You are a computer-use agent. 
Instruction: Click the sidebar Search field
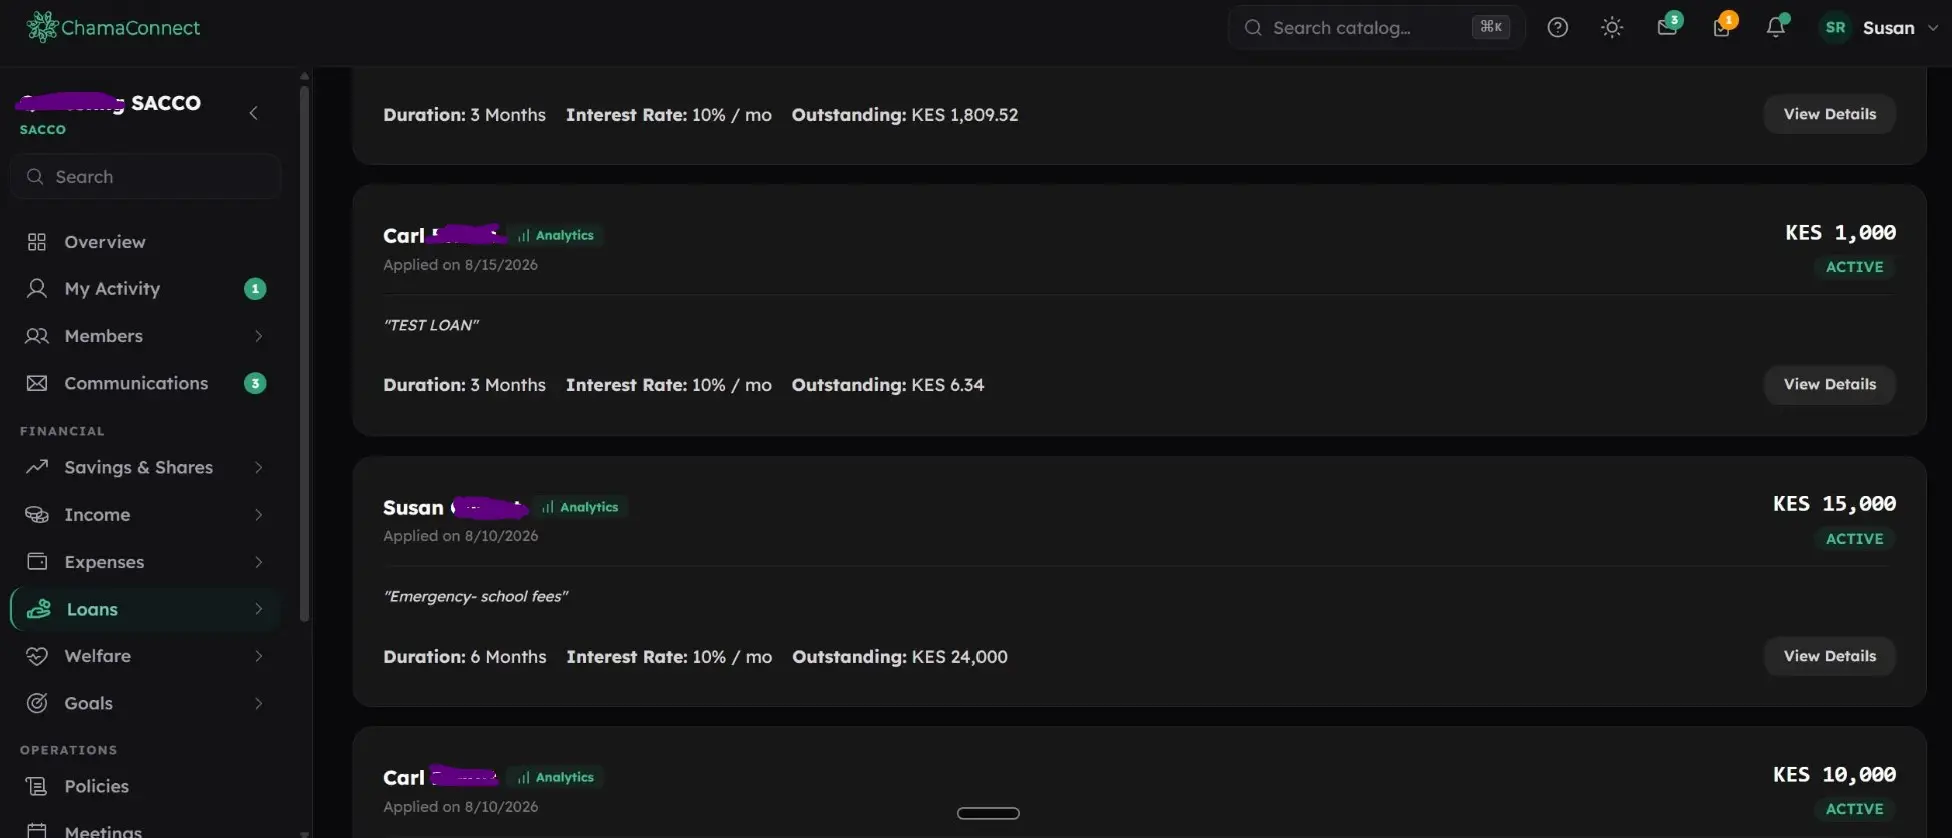click(x=146, y=177)
